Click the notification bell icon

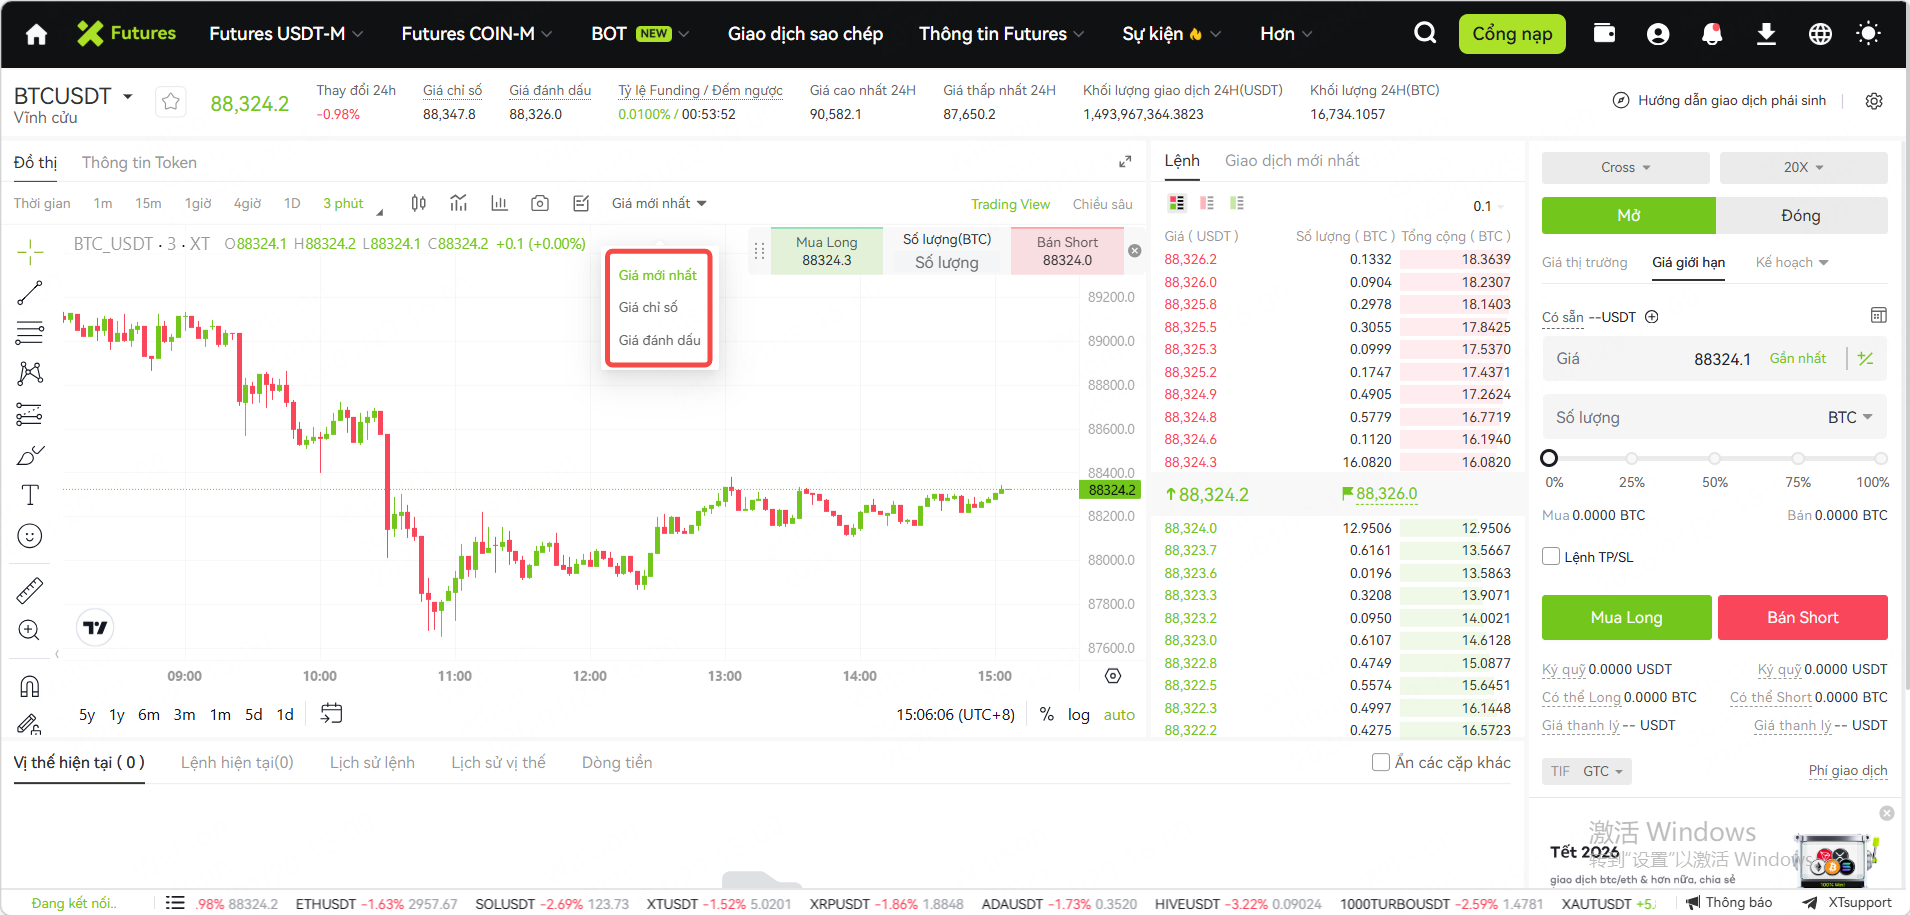1712,34
